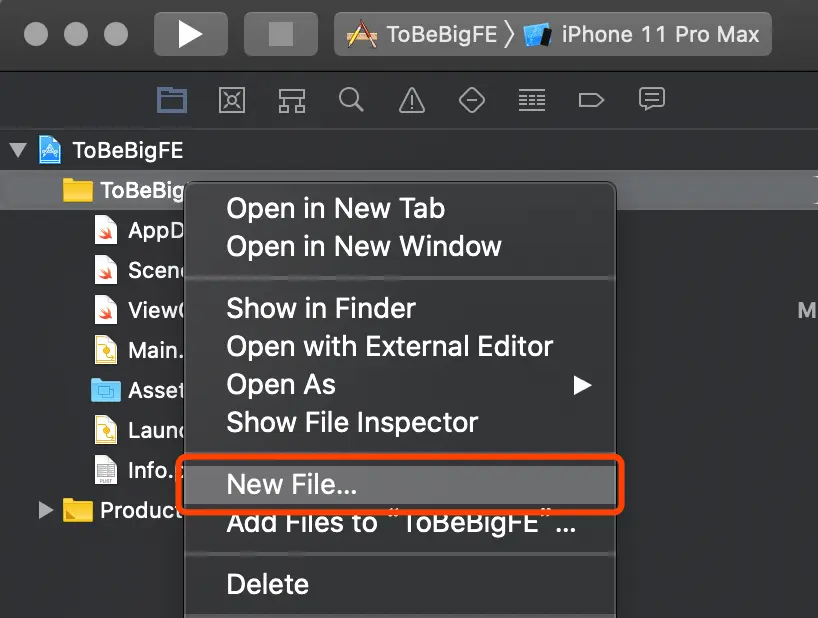Image resolution: width=818 pixels, height=618 pixels.
Task: Collapse the ToBeBigFE project disclosure triangle
Action: click(17, 150)
